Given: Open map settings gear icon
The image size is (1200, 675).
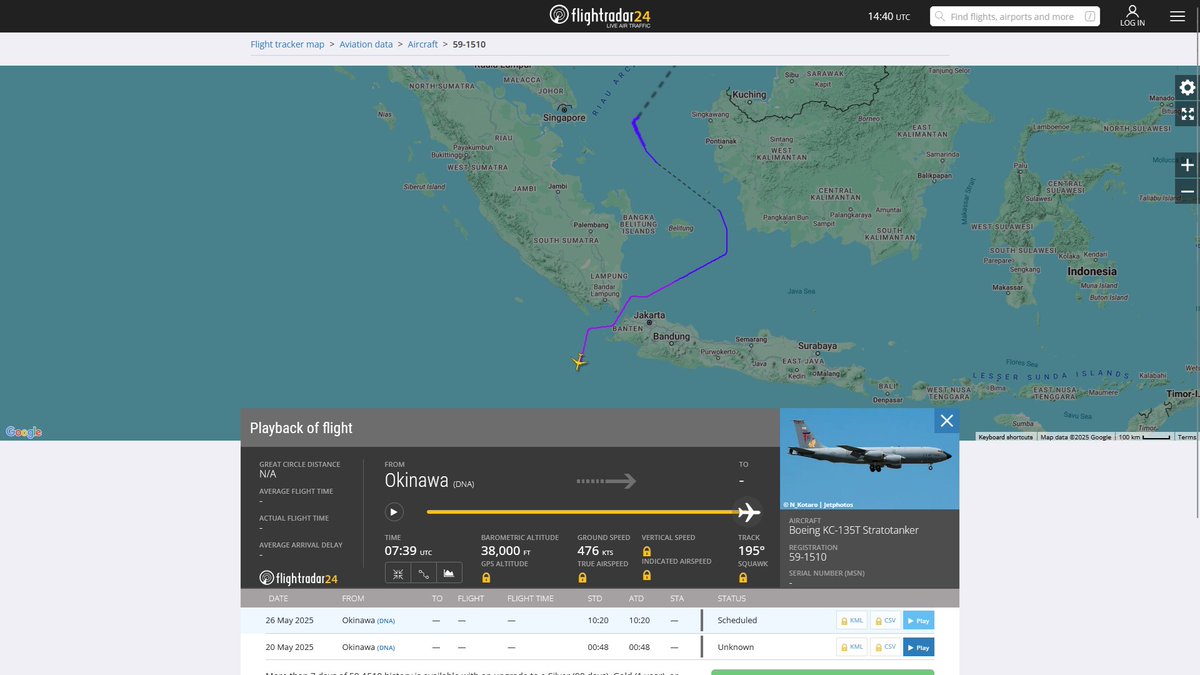Looking at the screenshot, I should [x=1187, y=87].
